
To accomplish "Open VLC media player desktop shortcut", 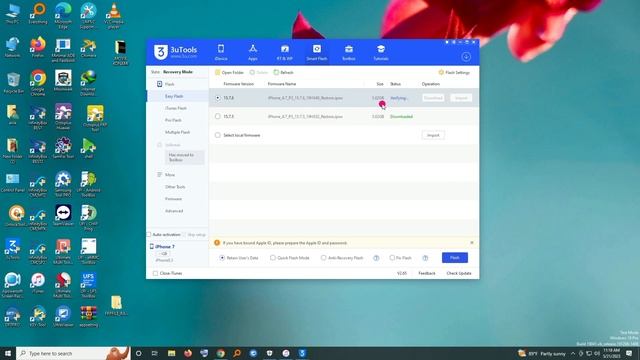I will click(113, 16).
